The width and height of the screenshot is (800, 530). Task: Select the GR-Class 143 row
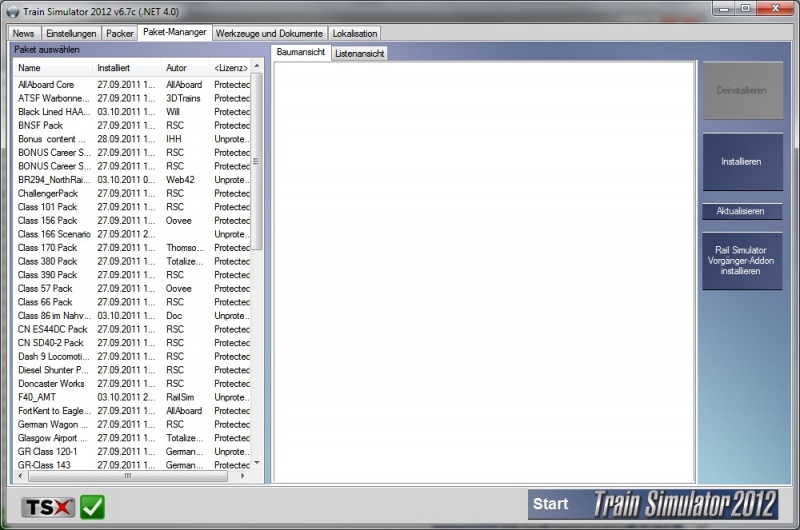click(133, 465)
